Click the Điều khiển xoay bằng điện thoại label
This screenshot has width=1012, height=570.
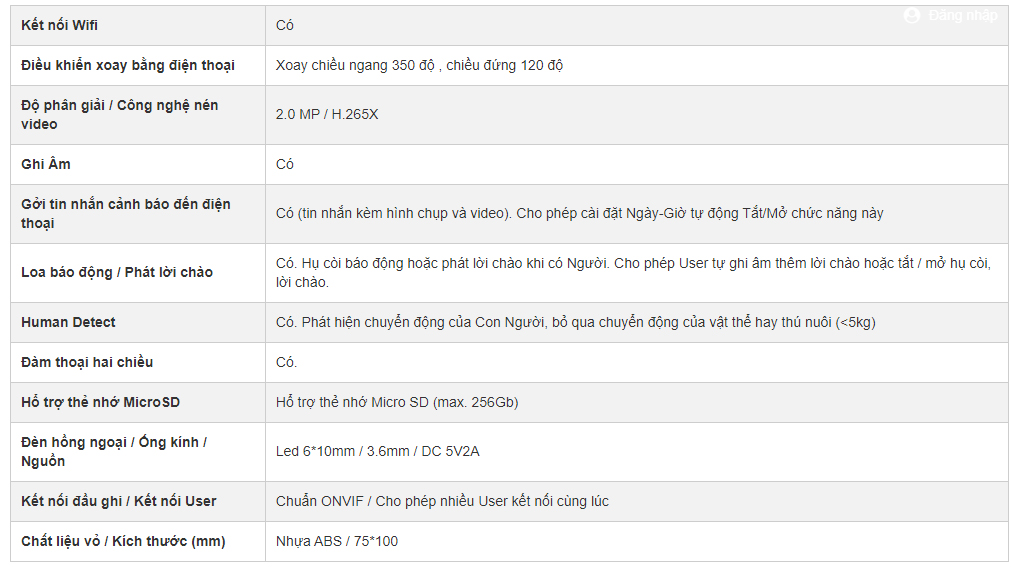coord(128,65)
